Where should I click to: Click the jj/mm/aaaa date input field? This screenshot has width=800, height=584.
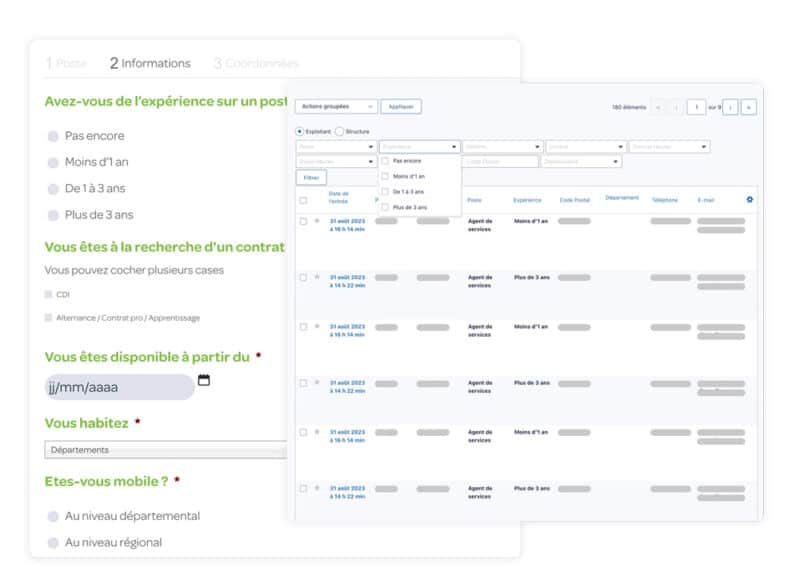(119, 387)
